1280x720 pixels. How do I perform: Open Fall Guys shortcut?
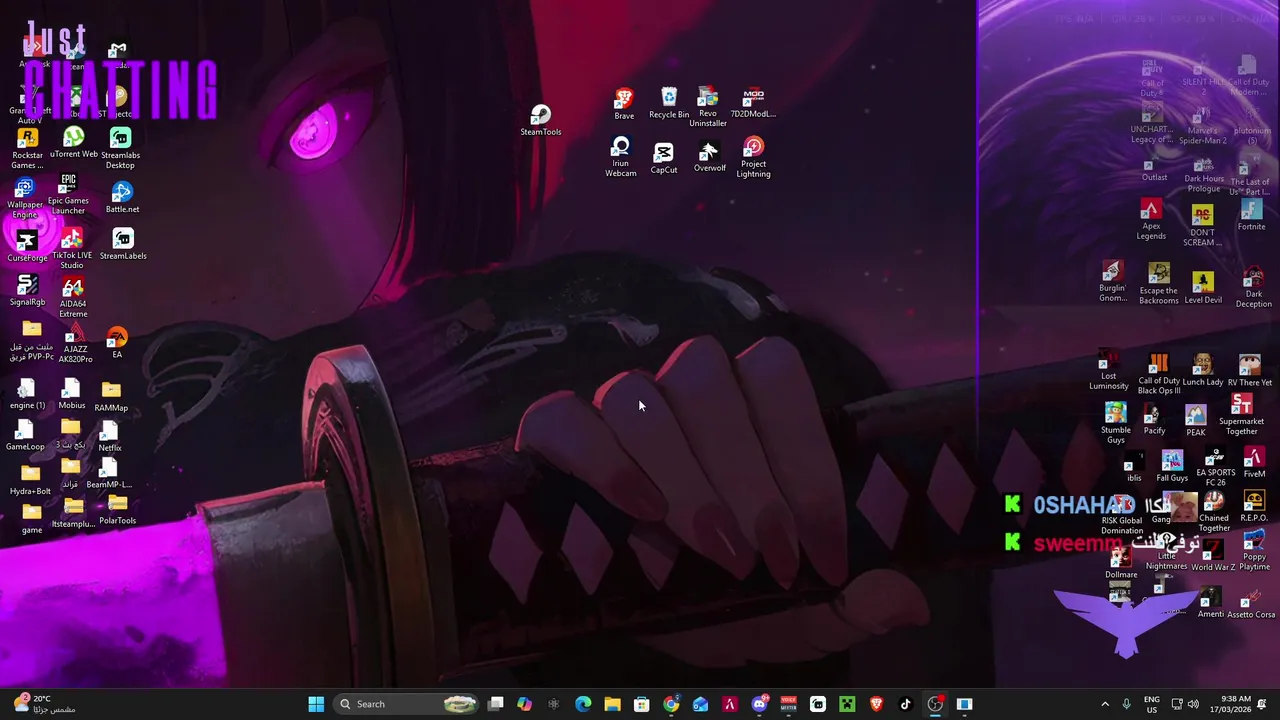click(x=1172, y=467)
